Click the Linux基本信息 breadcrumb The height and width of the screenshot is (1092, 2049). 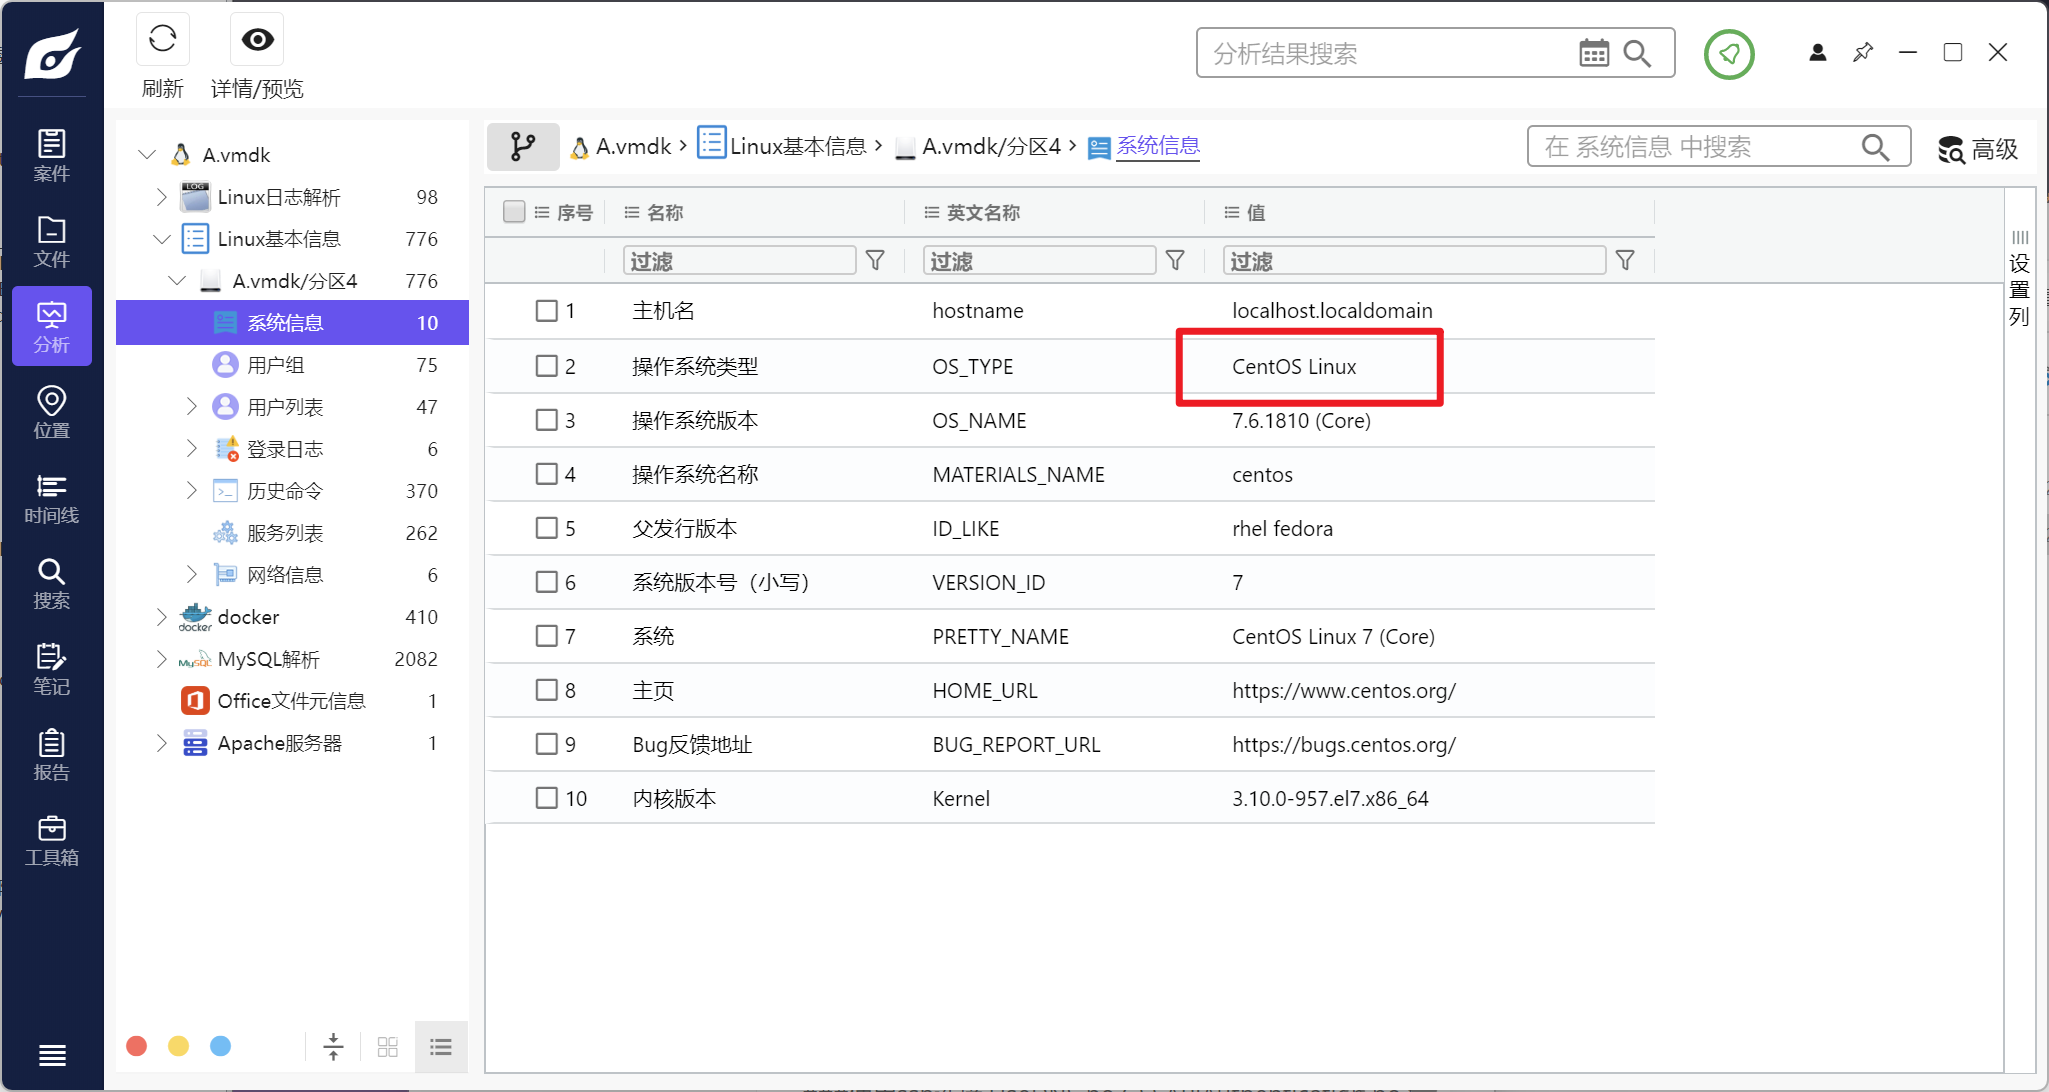782,146
